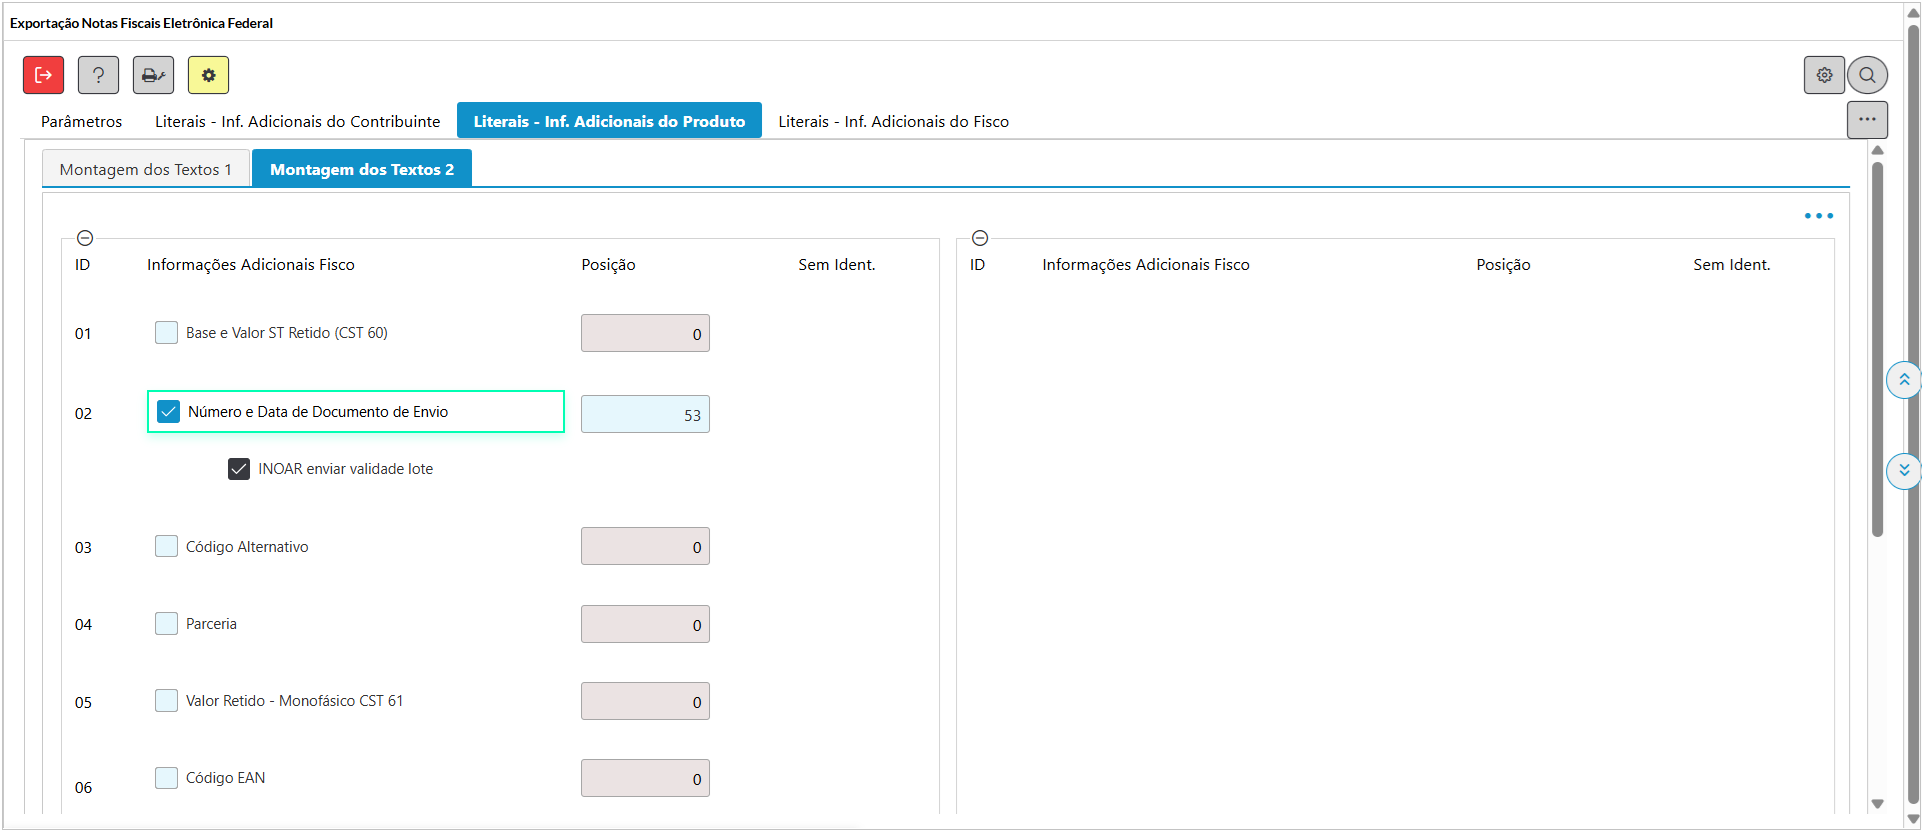Switch to the Parâmetros tab
The height and width of the screenshot is (832, 1923).
click(81, 121)
